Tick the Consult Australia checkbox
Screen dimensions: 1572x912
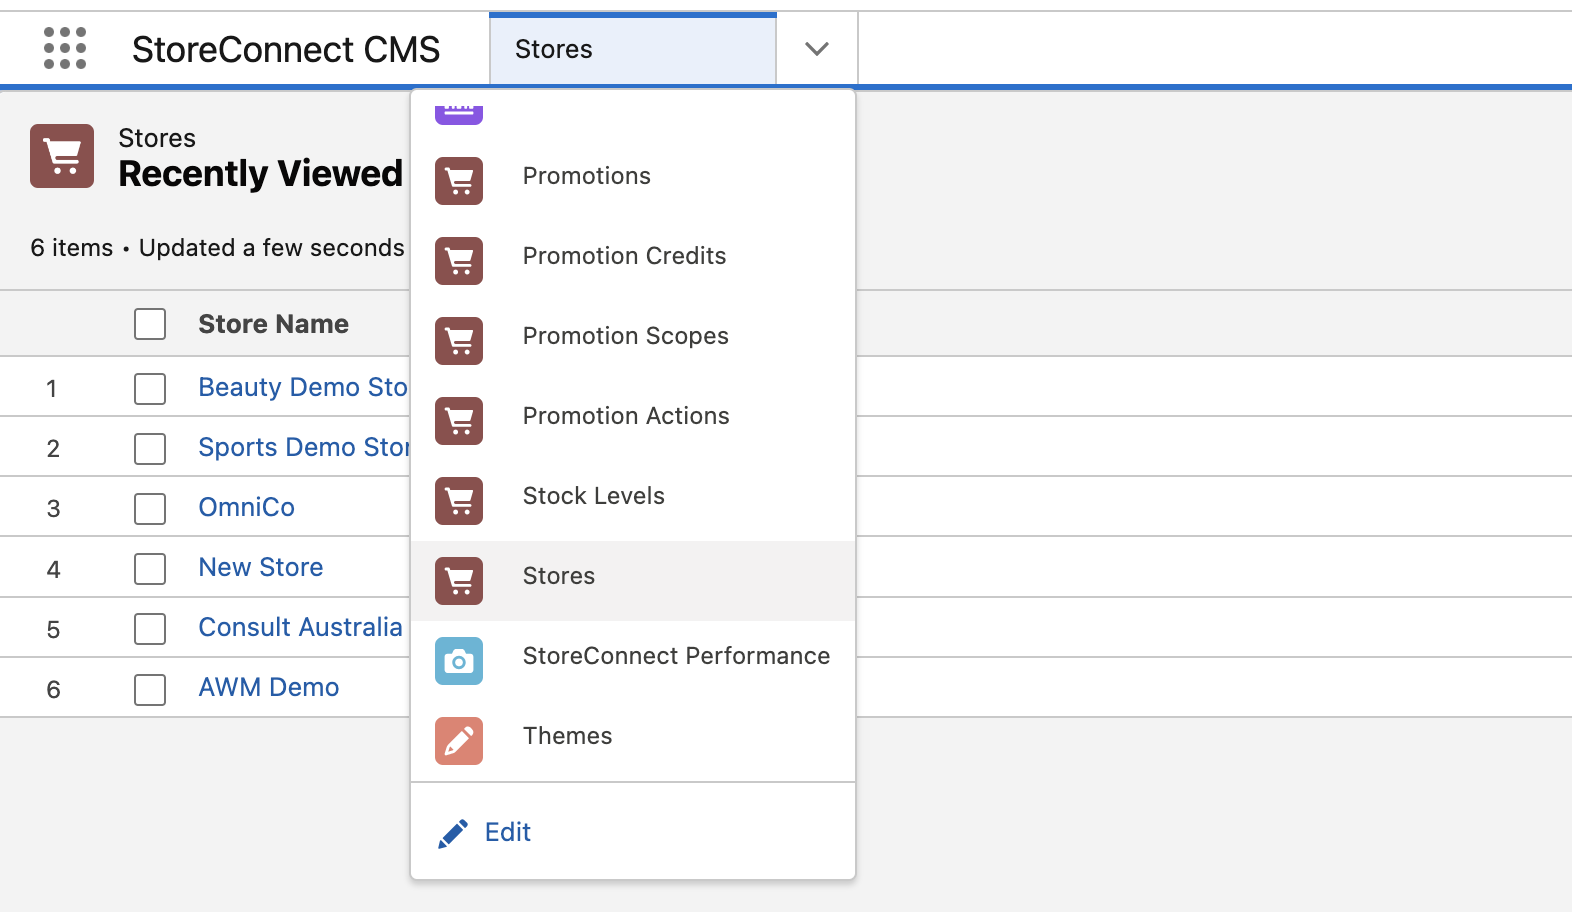click(150, 629)
